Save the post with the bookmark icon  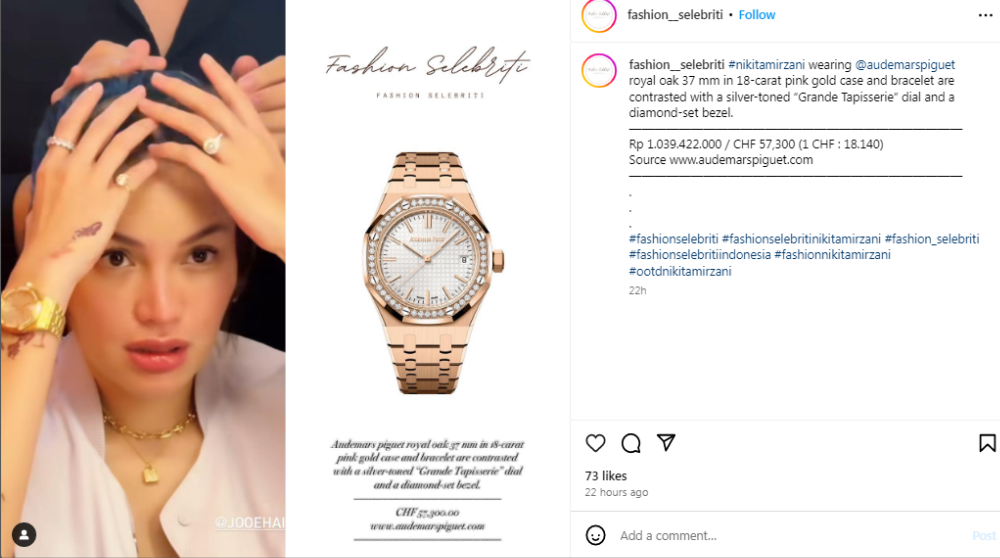(987, 443)
